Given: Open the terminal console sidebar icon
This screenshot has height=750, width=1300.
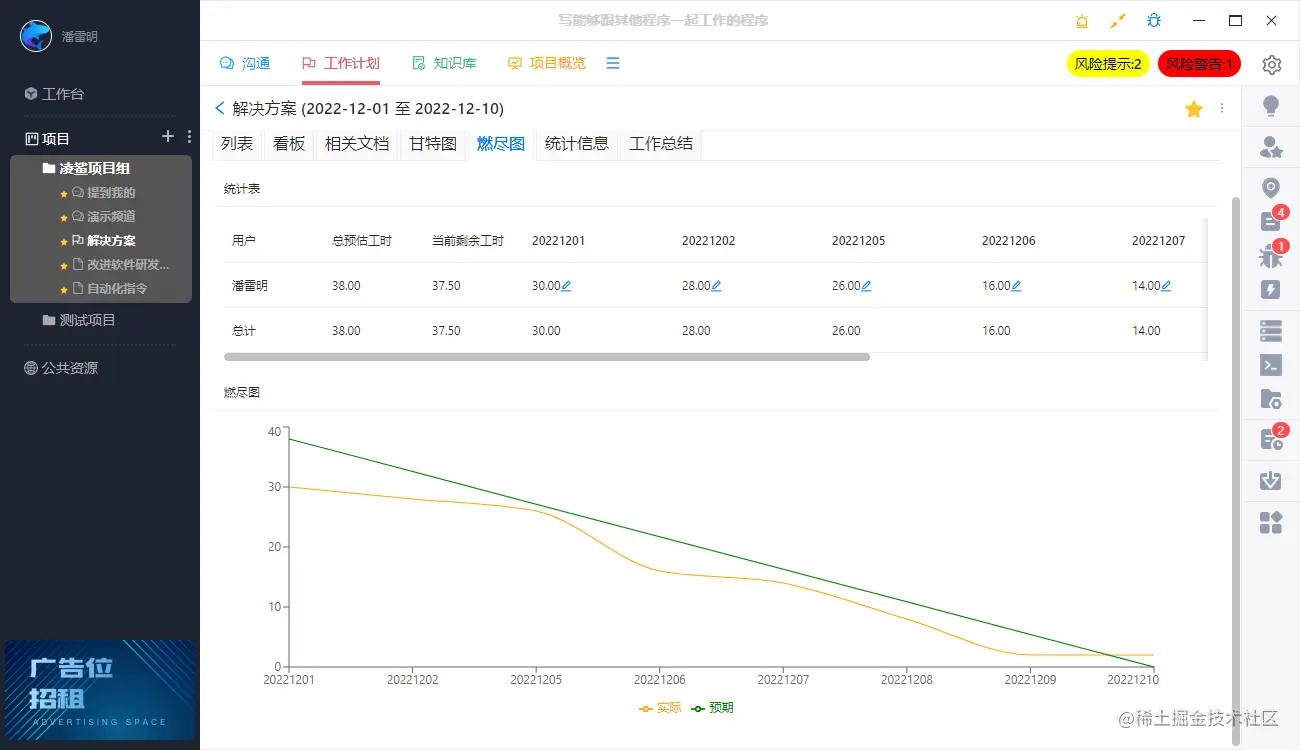Looking at the screenshot, I should coord(1271,365).
